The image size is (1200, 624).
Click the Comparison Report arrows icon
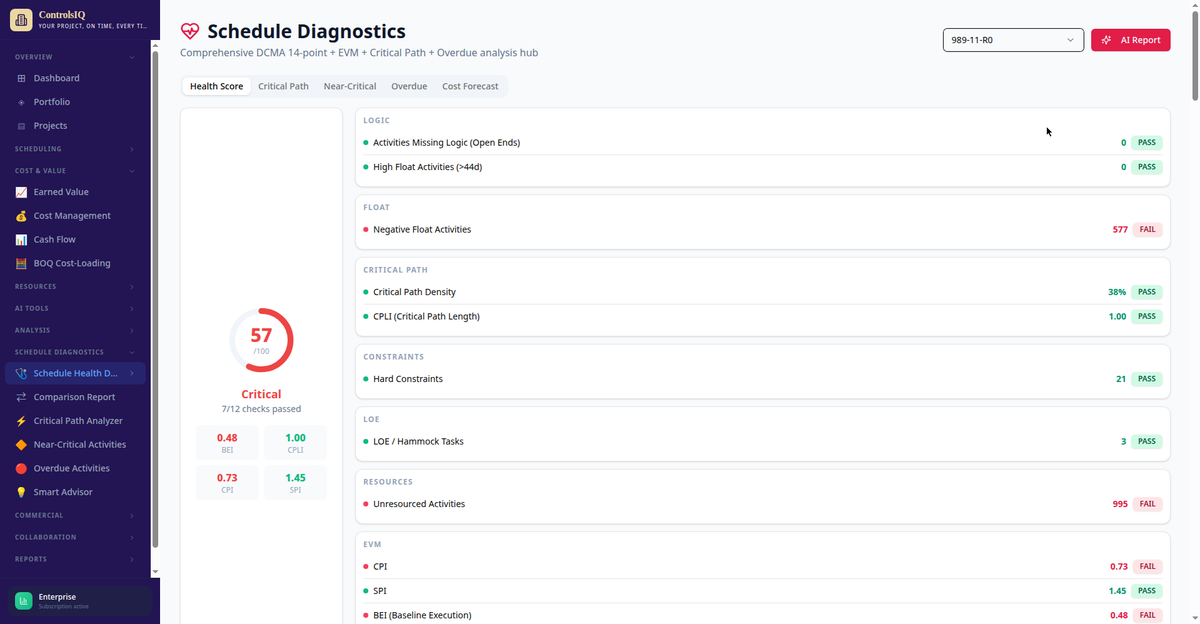[x=21, y=397]
